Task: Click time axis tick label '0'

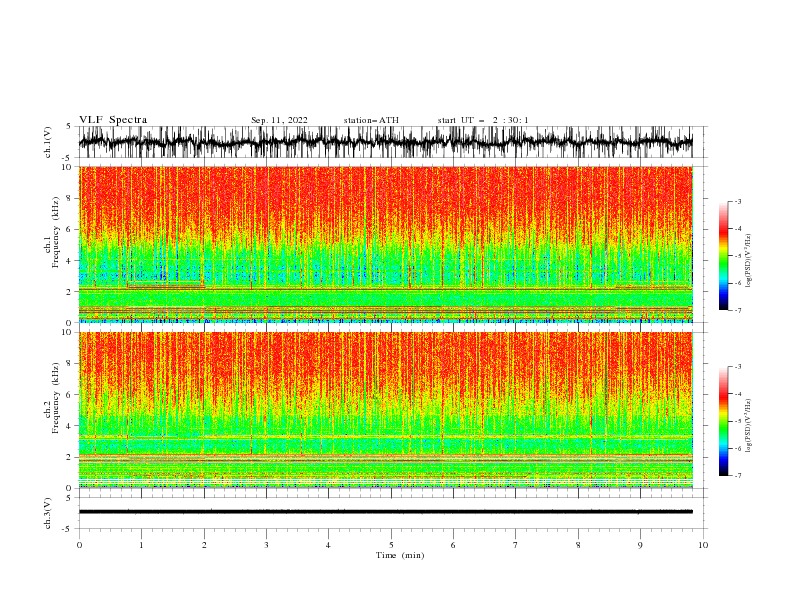Action: (x=79, y=545)
